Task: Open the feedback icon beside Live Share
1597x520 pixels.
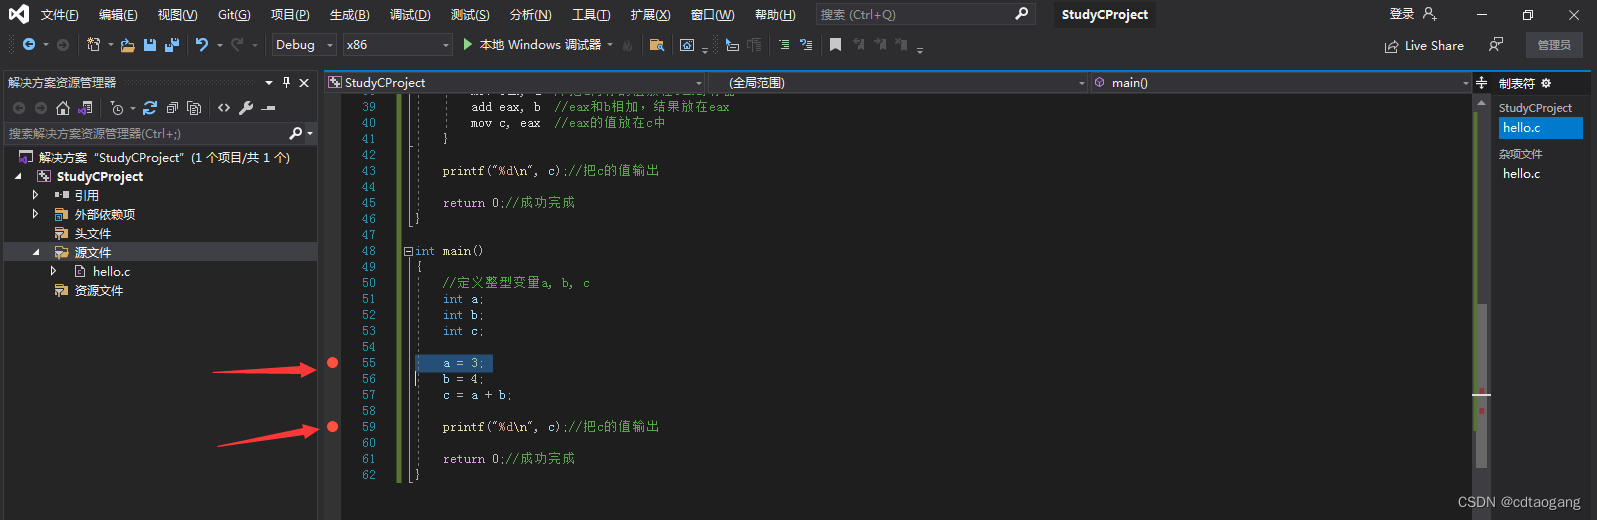Action: point(1495,45)
